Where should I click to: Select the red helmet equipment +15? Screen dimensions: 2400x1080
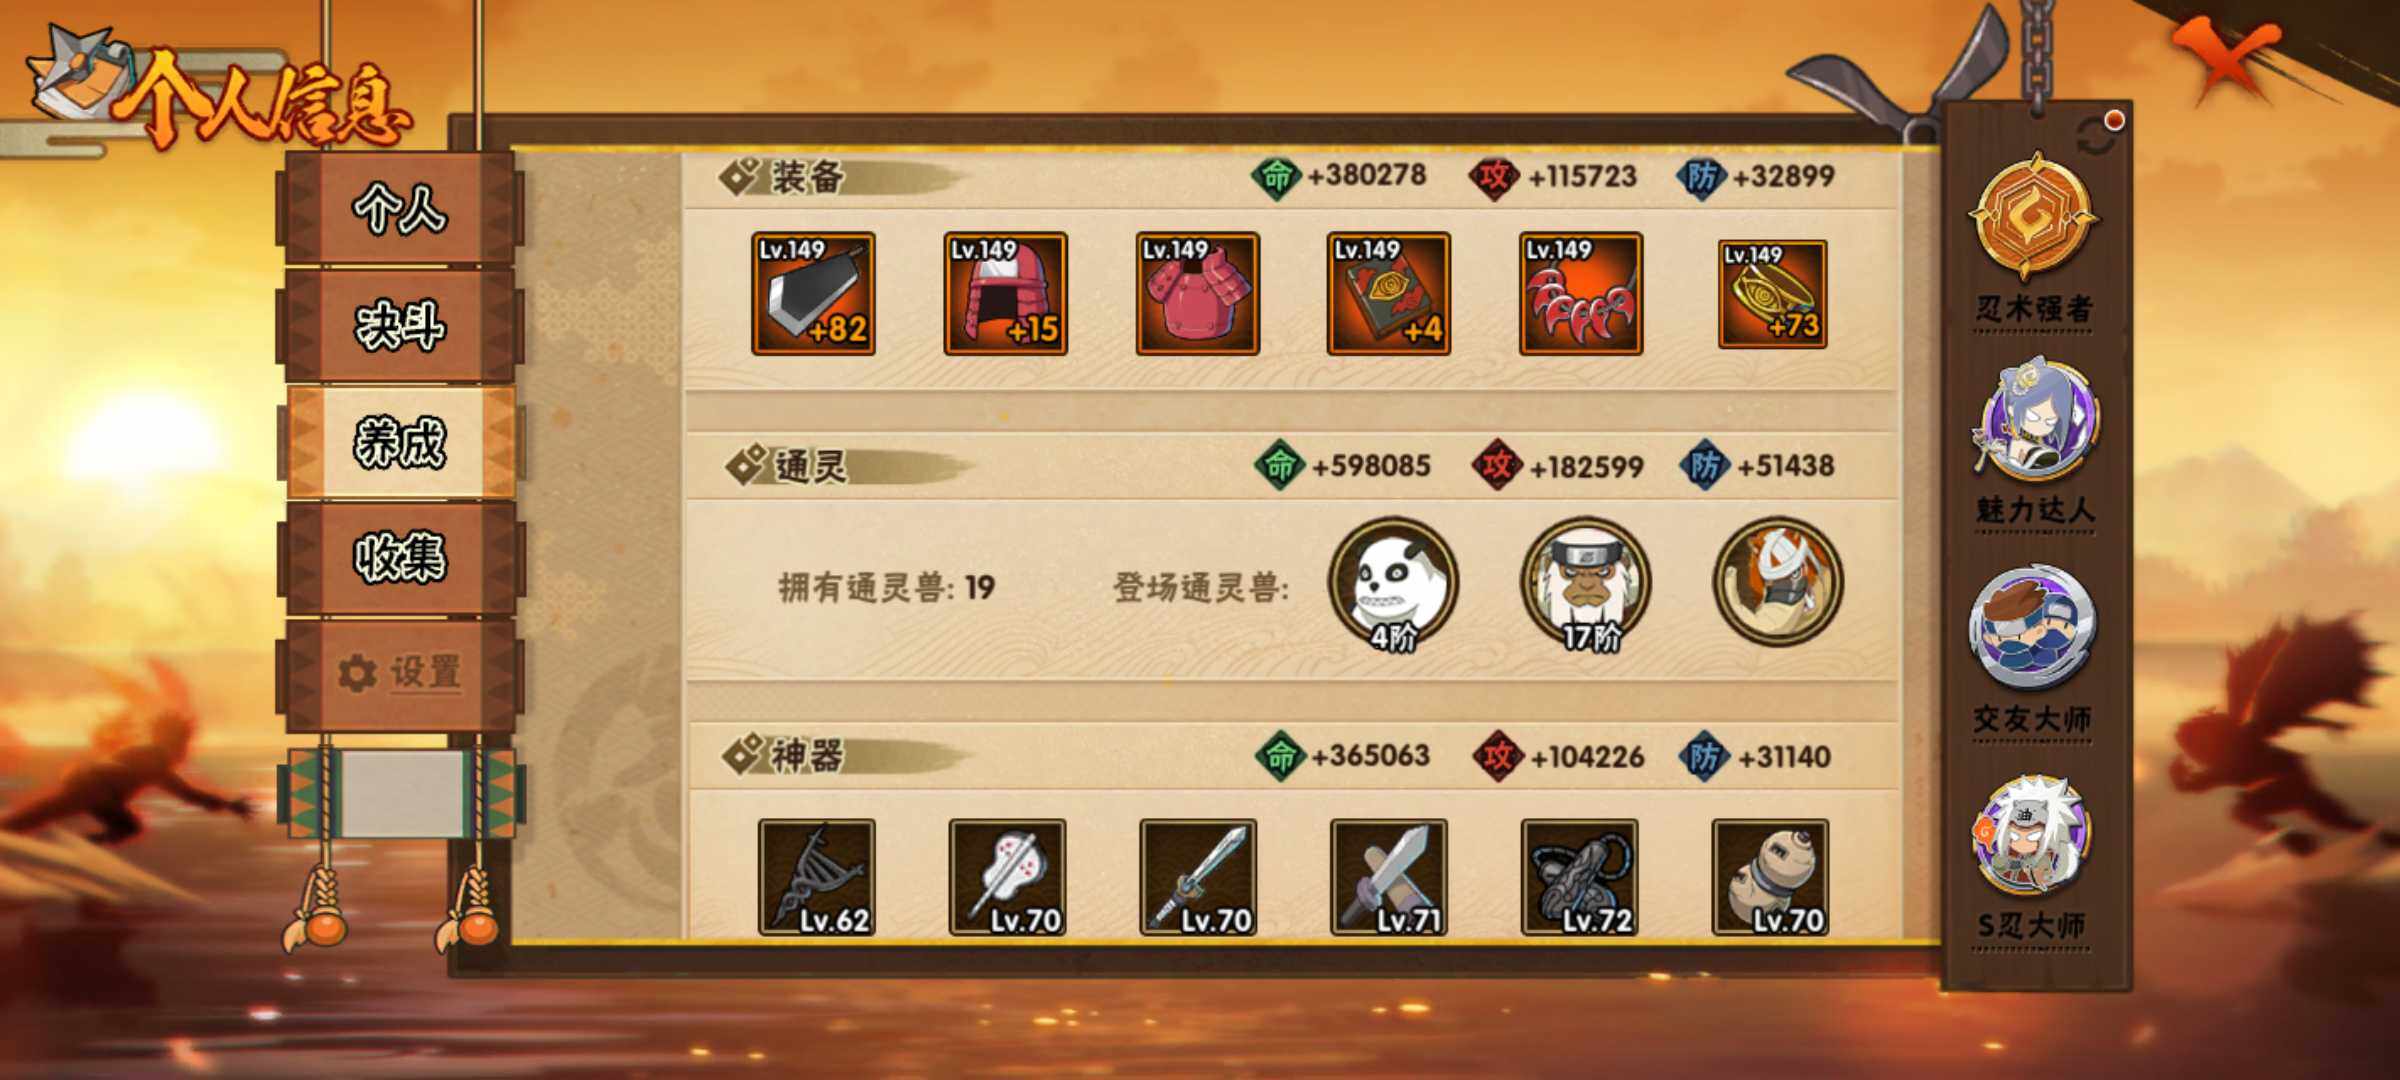pyautogui.click(x=1005, y=294)
